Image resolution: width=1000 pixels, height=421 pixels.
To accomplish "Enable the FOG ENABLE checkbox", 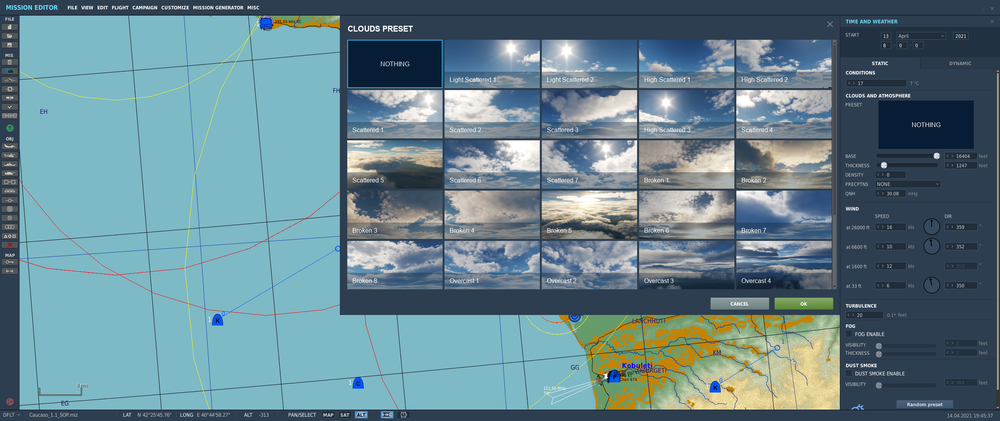I will pyautogui.click(x=849, y=334).
